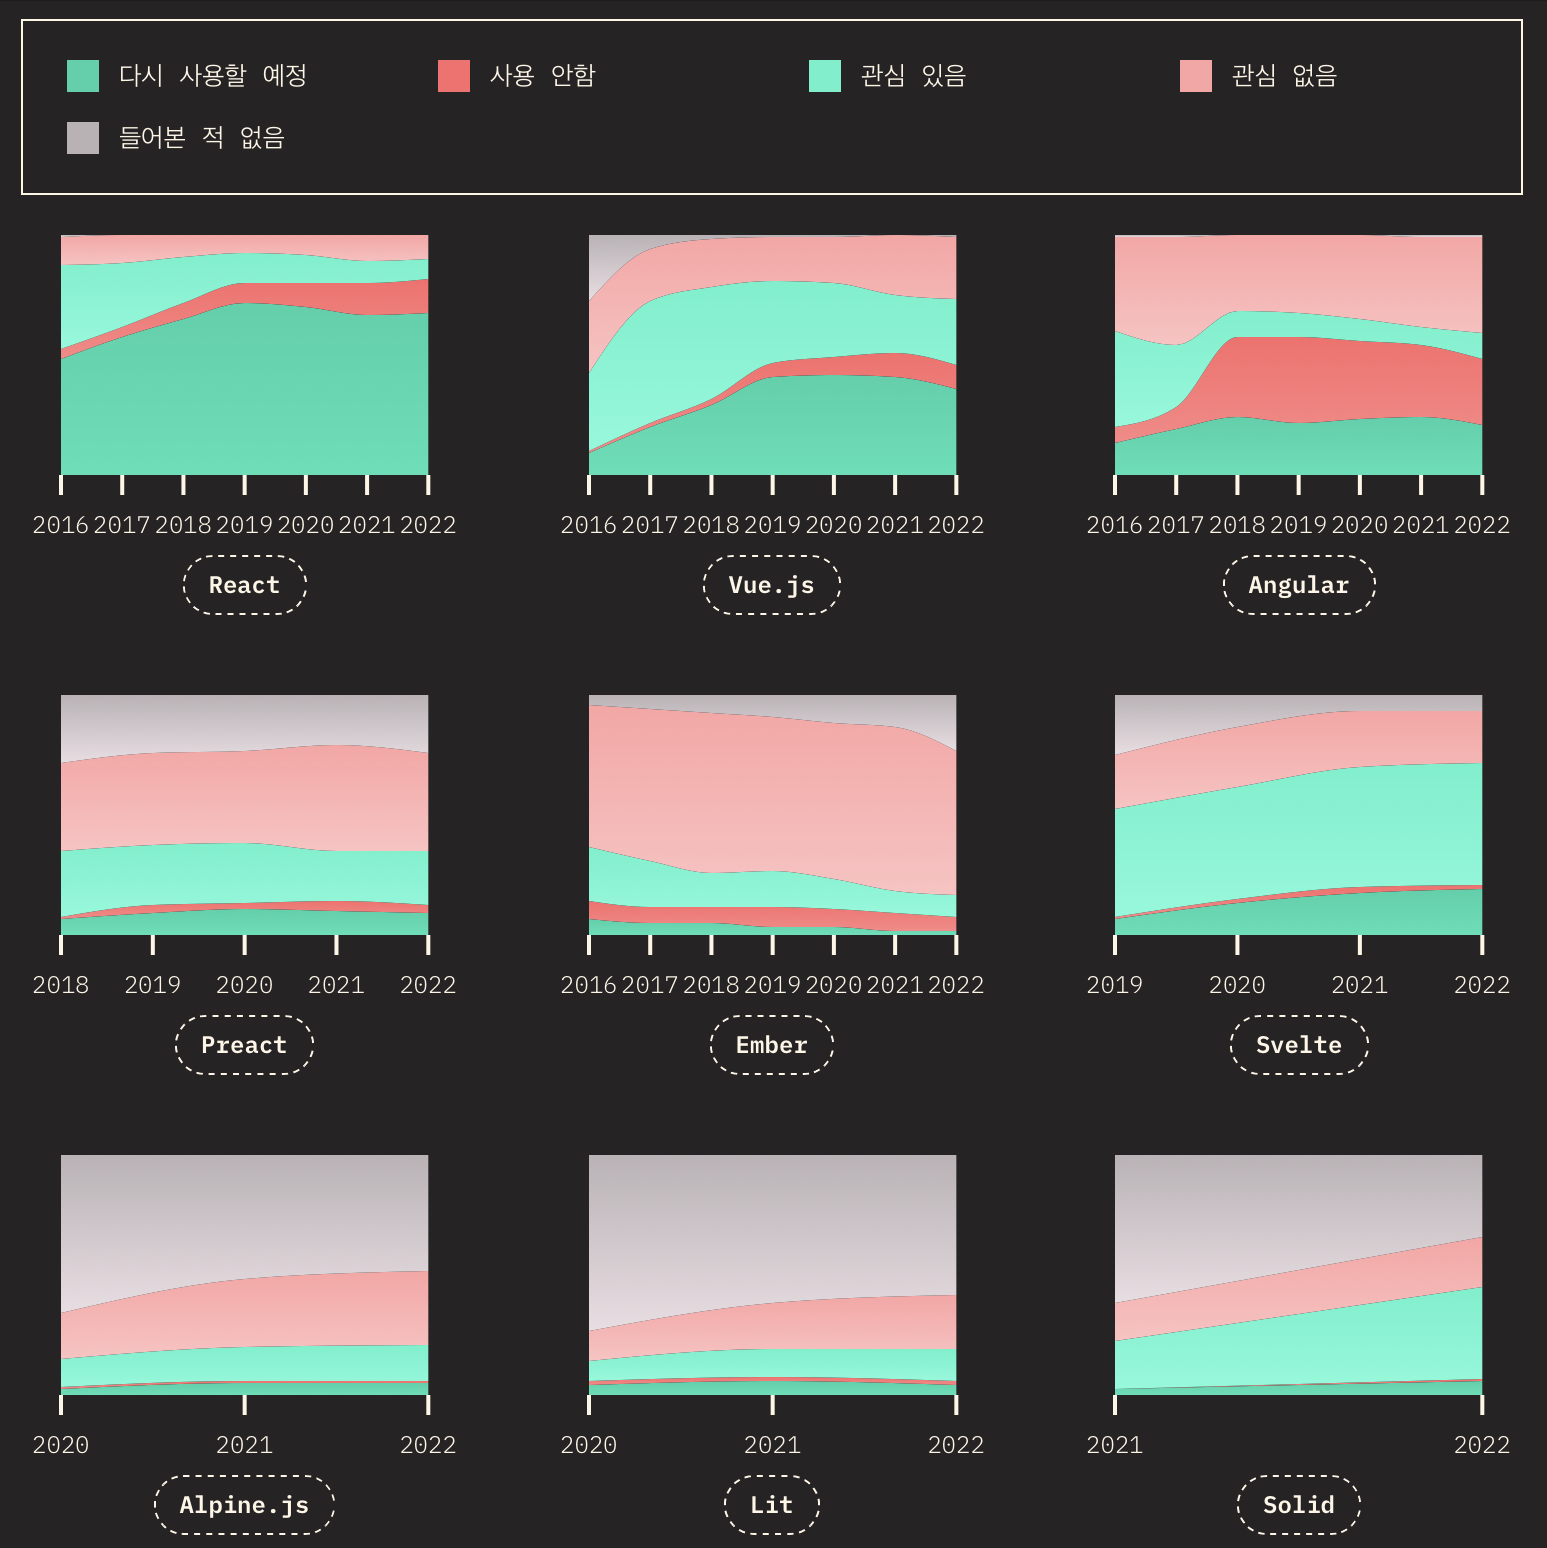Open the Alpine.js area chart
Viewport: 1547px width, 1548px height.
pyautogui.click(x=245, y=1275)
